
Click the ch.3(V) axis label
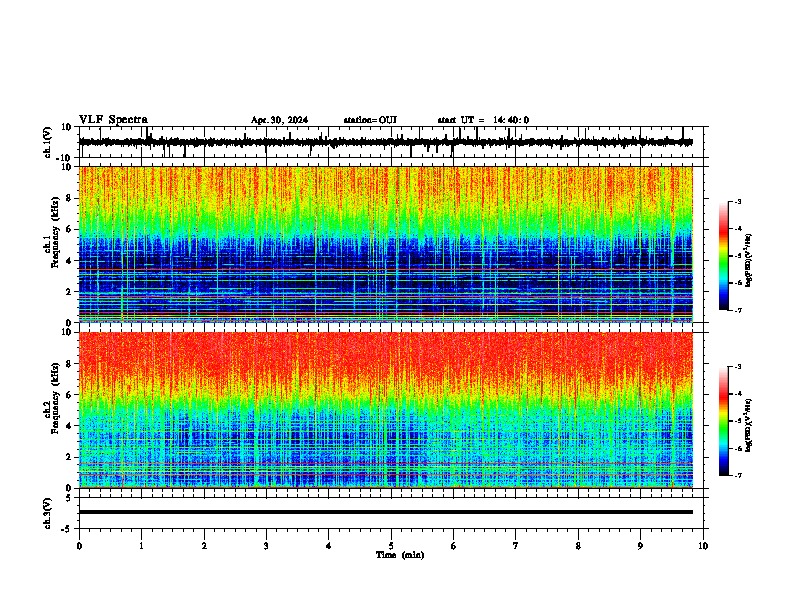[48, 513]
